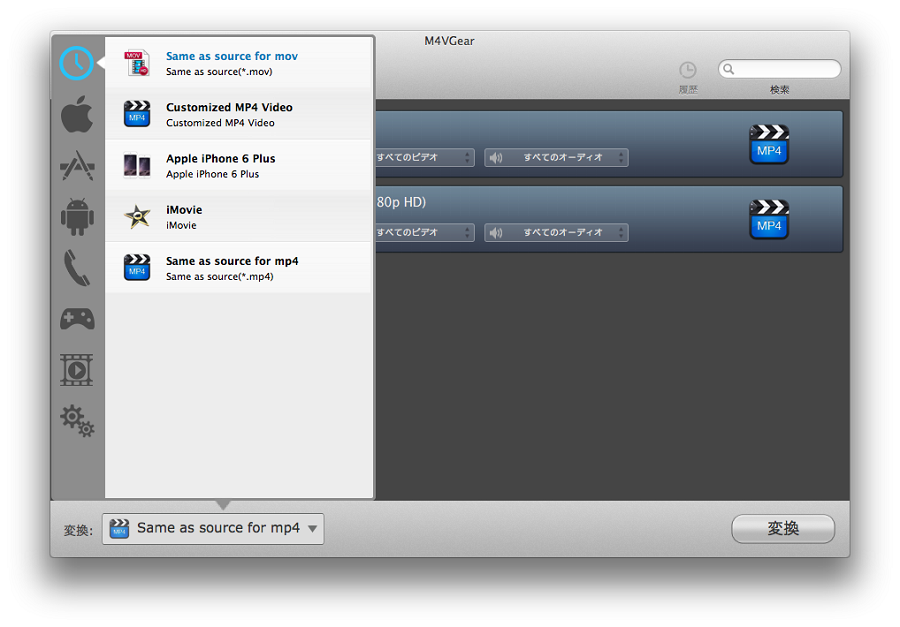Select the iMovie output profile
This screenshot has height=627, width=900.
(x=239, y=216)
